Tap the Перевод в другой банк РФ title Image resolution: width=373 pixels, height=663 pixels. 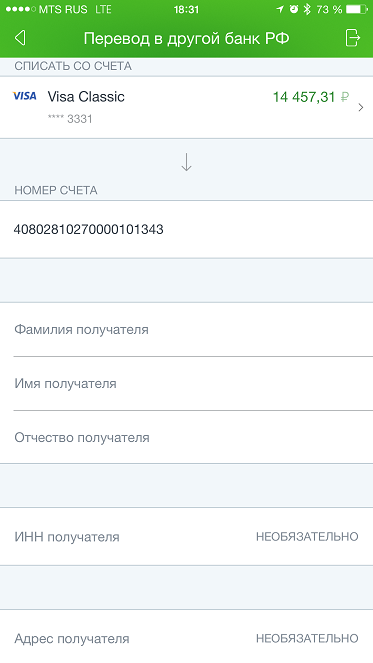pyautogui.click(x=186, y=38)
